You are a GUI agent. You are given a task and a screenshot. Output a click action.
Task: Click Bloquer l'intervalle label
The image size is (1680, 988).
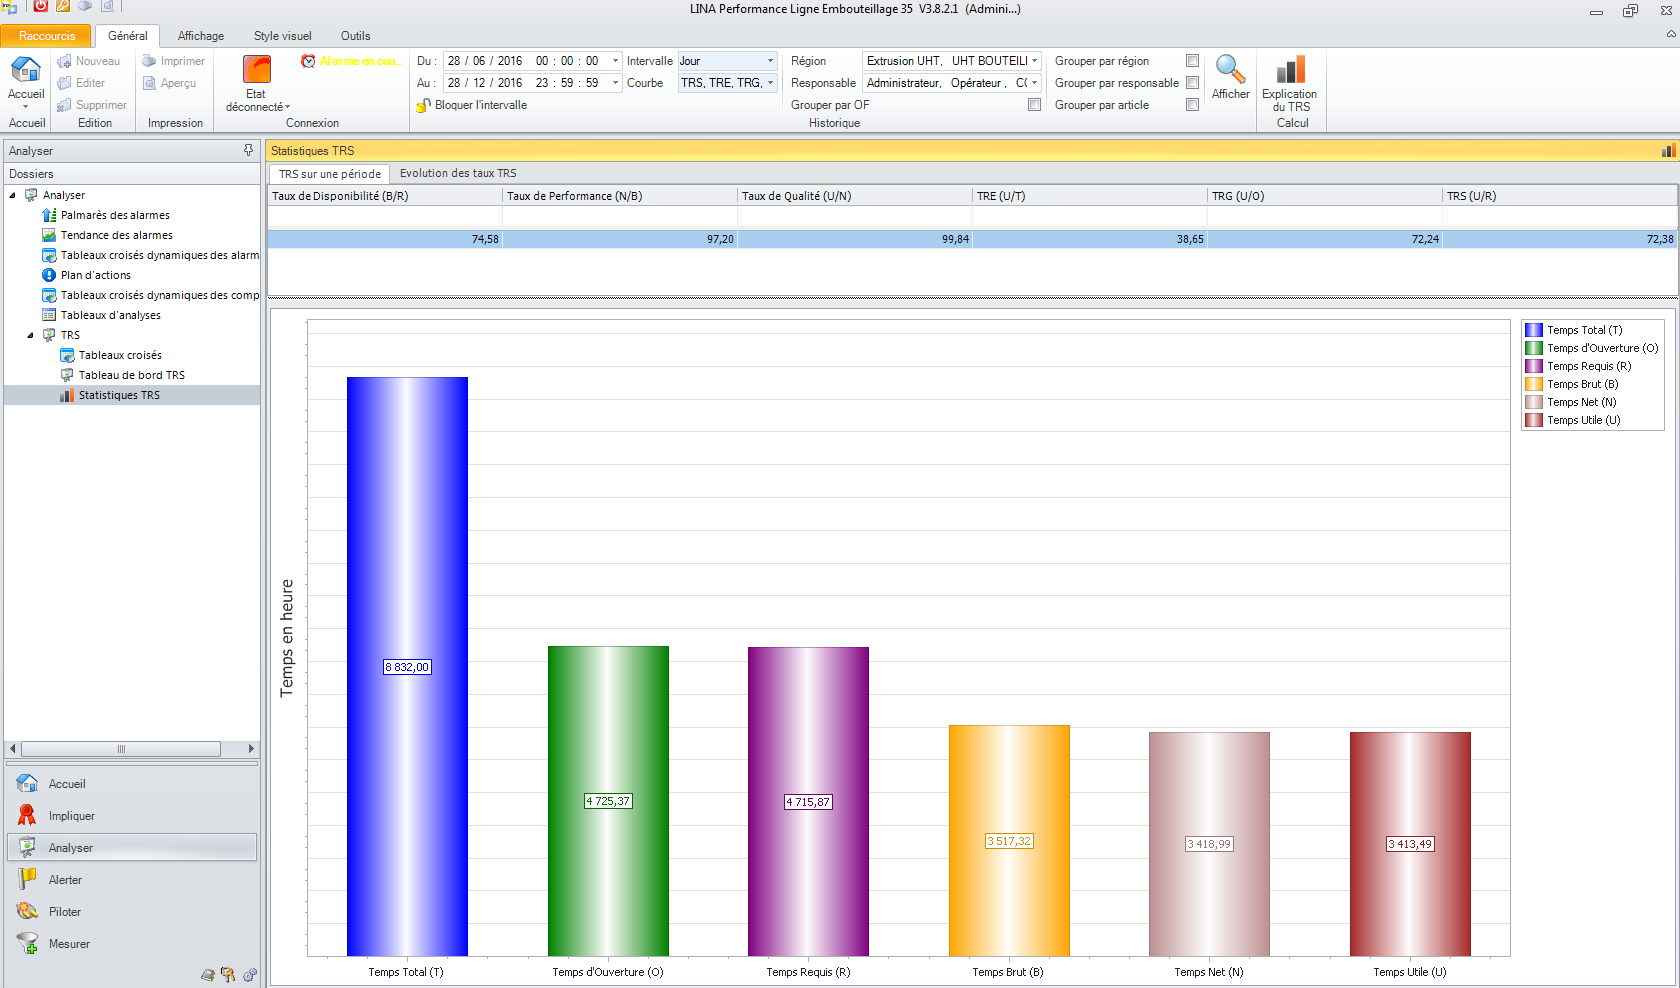[481, 105]
